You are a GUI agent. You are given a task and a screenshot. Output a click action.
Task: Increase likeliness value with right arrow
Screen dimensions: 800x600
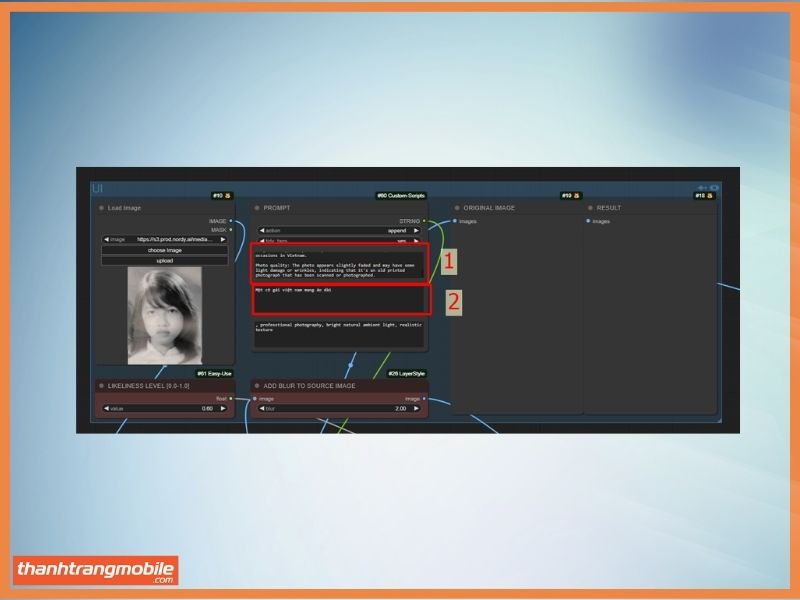pyautogui.click(x=223, y=409)
